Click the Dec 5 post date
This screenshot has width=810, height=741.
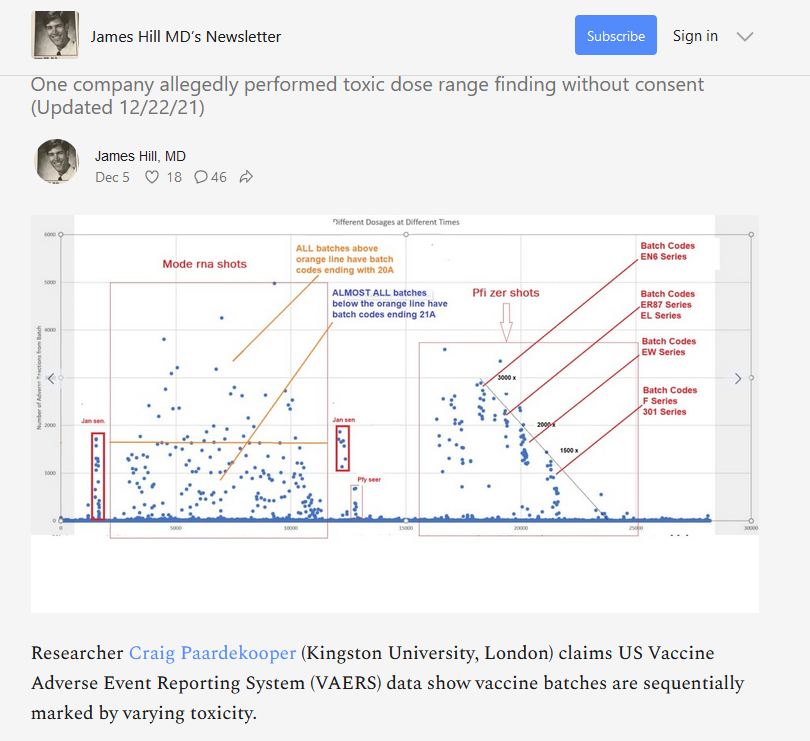(112, 177)
